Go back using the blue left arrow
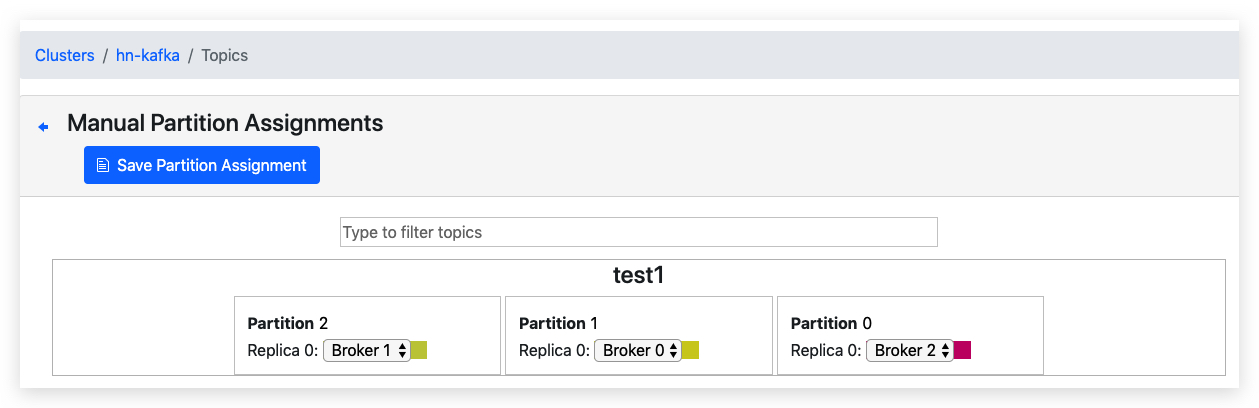 [43, 127]
